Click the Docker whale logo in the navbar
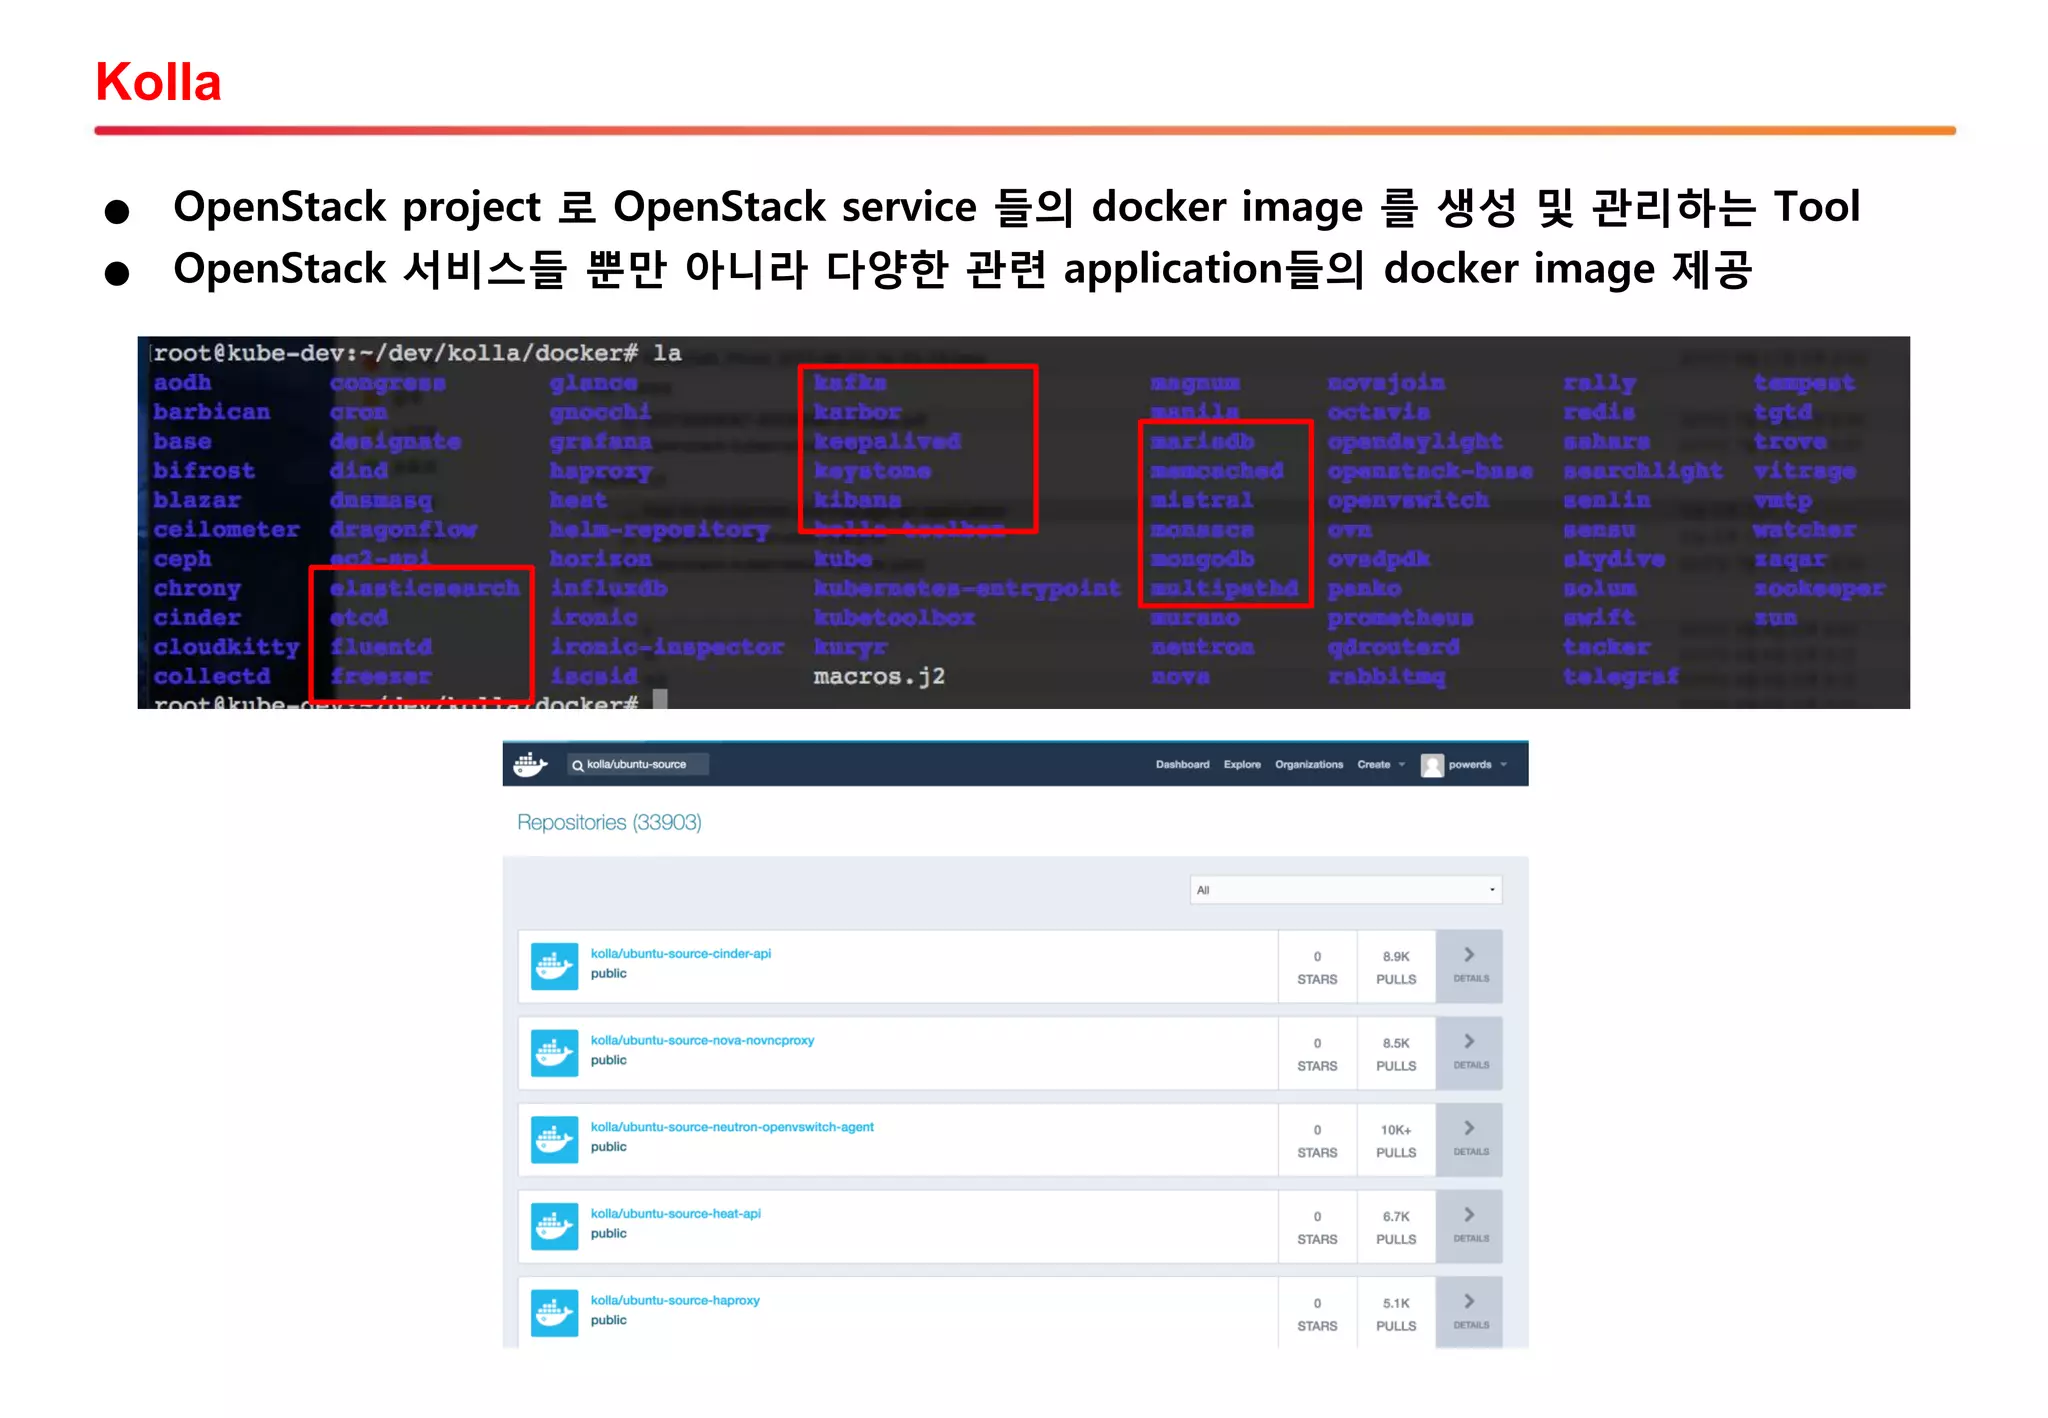The height and width of the screenshot is (1418, 2048). [529, 765]
